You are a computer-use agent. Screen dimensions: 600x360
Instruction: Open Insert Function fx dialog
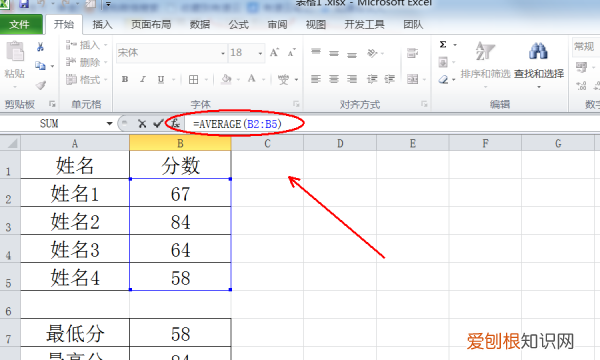point(175,123)
